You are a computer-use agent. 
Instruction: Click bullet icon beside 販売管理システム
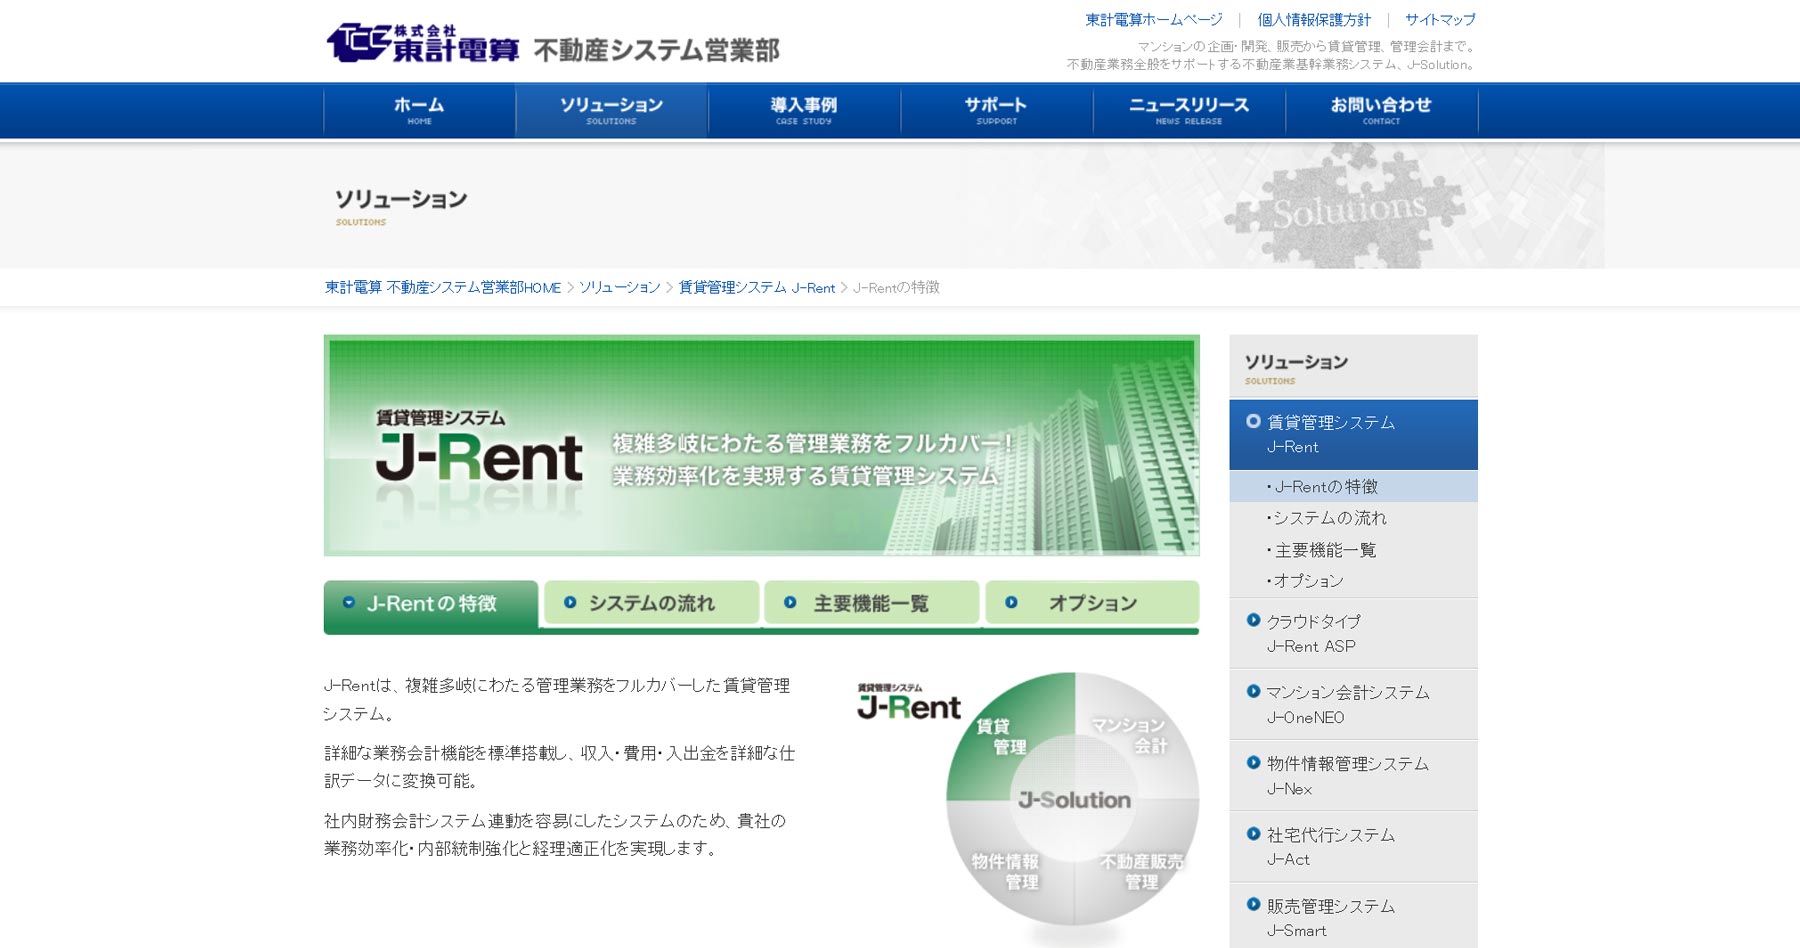tap(1253, 904)
